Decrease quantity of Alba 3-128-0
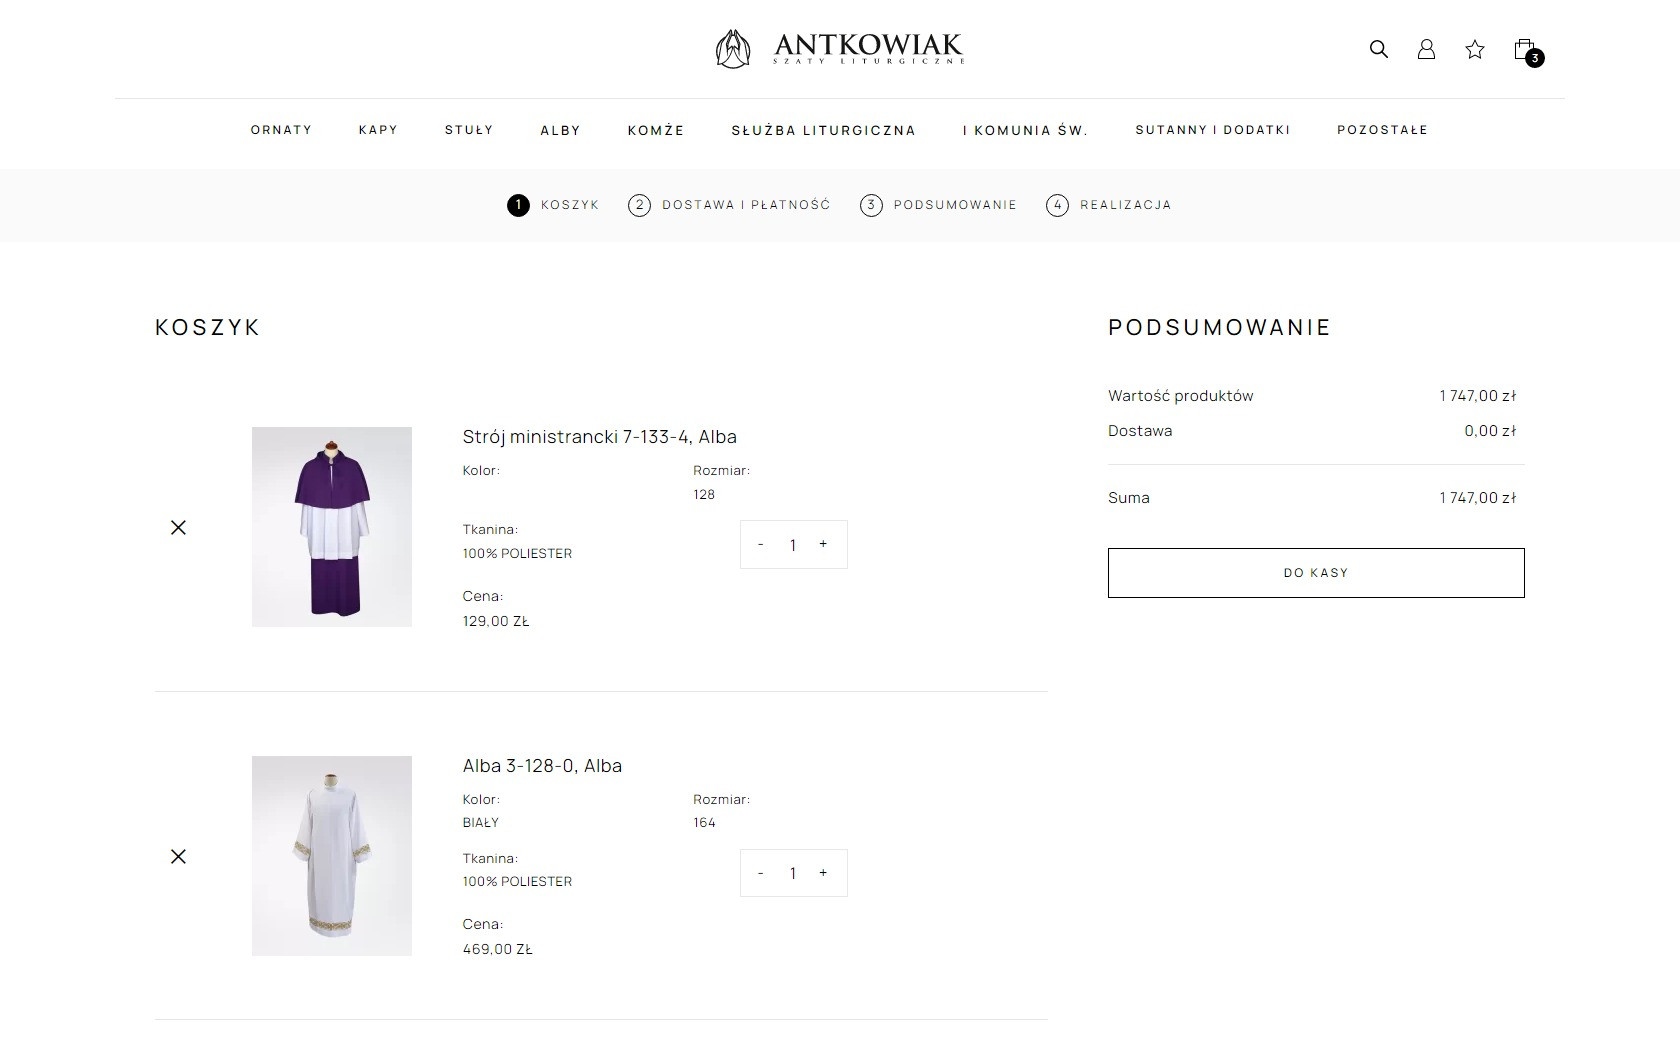Screen dimensions: 1680x1050 coord(761,873)
